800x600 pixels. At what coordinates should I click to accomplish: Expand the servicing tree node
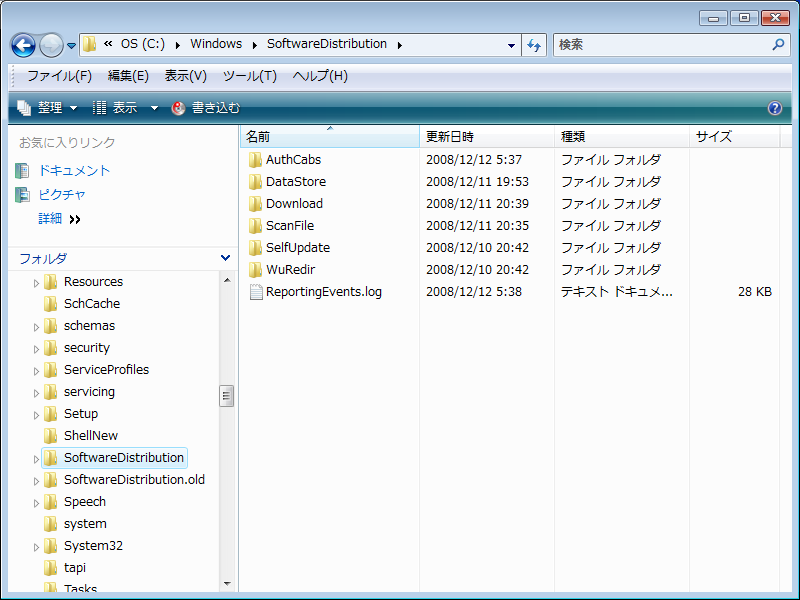pyautogui.click(x=36, y=393)
